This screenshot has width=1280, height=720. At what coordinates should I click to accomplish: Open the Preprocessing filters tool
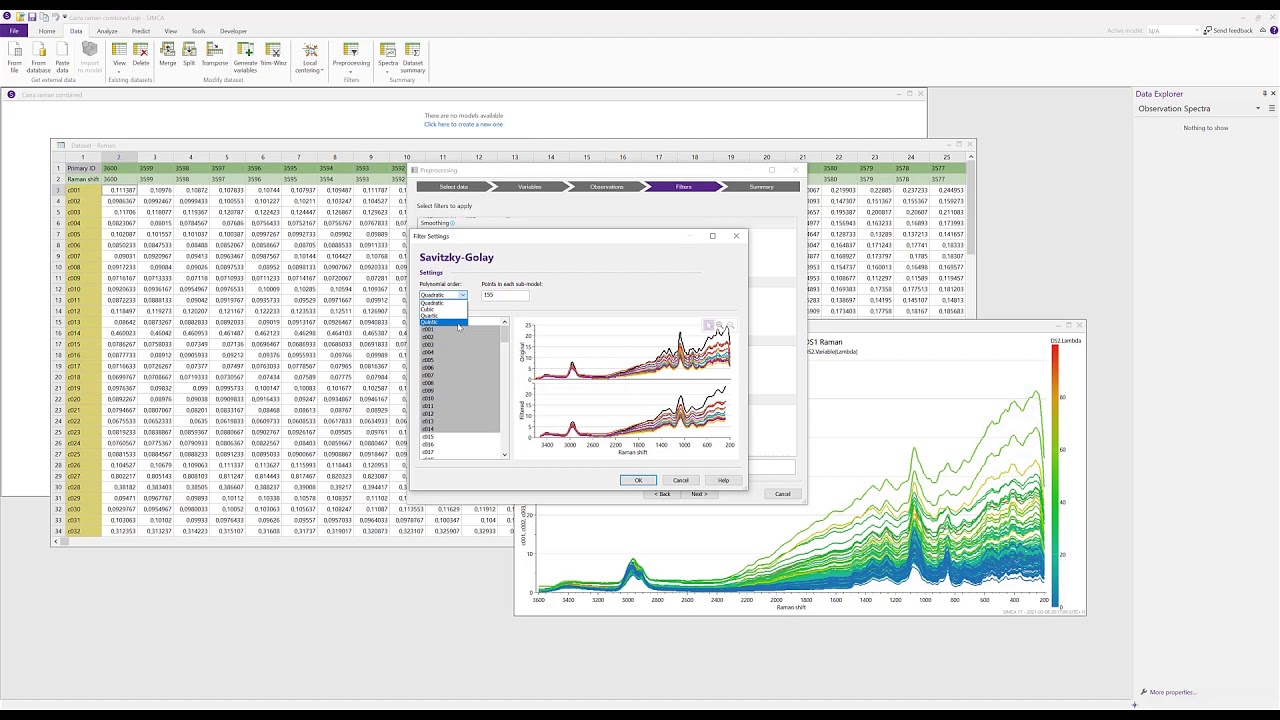click(351, 55)
